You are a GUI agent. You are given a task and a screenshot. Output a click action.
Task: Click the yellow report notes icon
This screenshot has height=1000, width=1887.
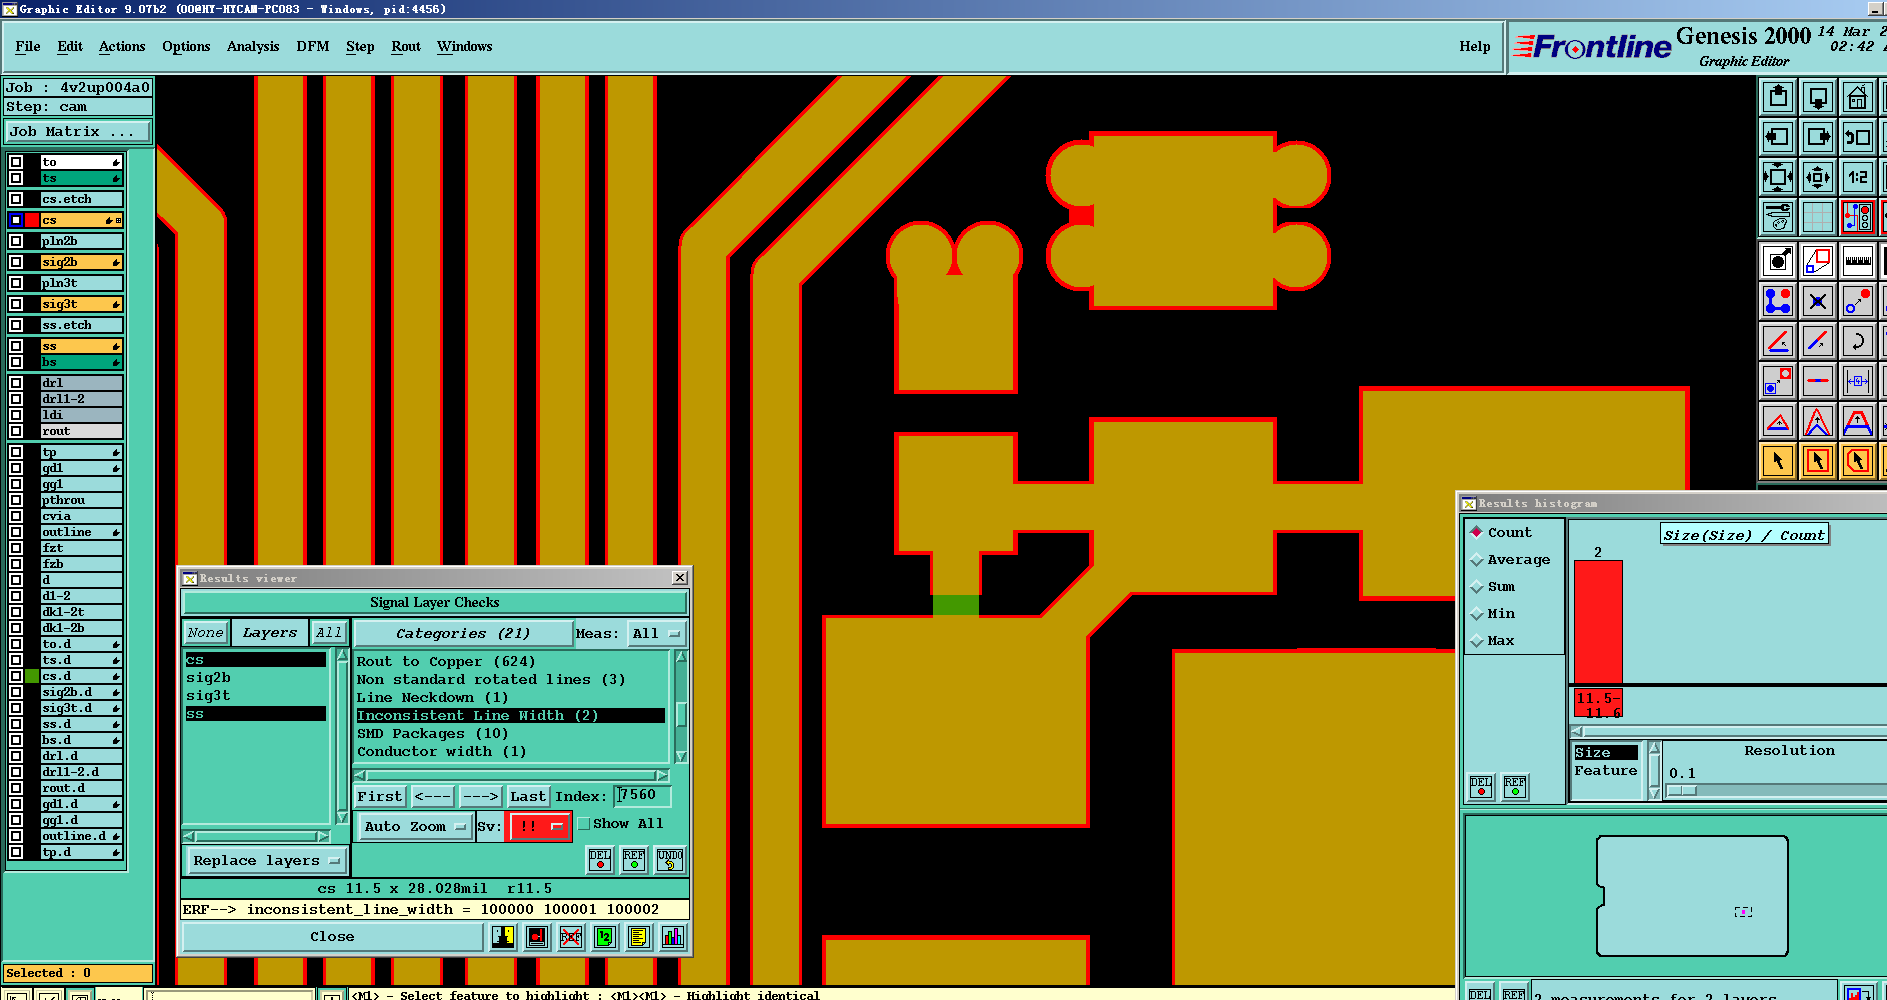point(639,937)
